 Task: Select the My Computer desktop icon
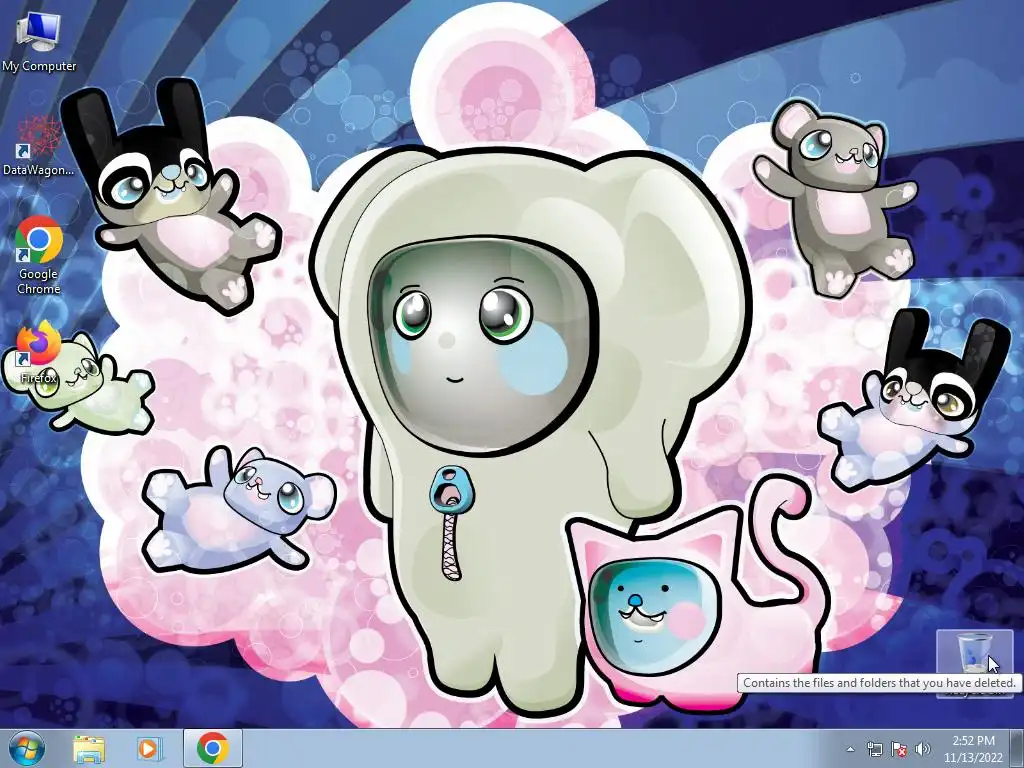coord(39,41)
